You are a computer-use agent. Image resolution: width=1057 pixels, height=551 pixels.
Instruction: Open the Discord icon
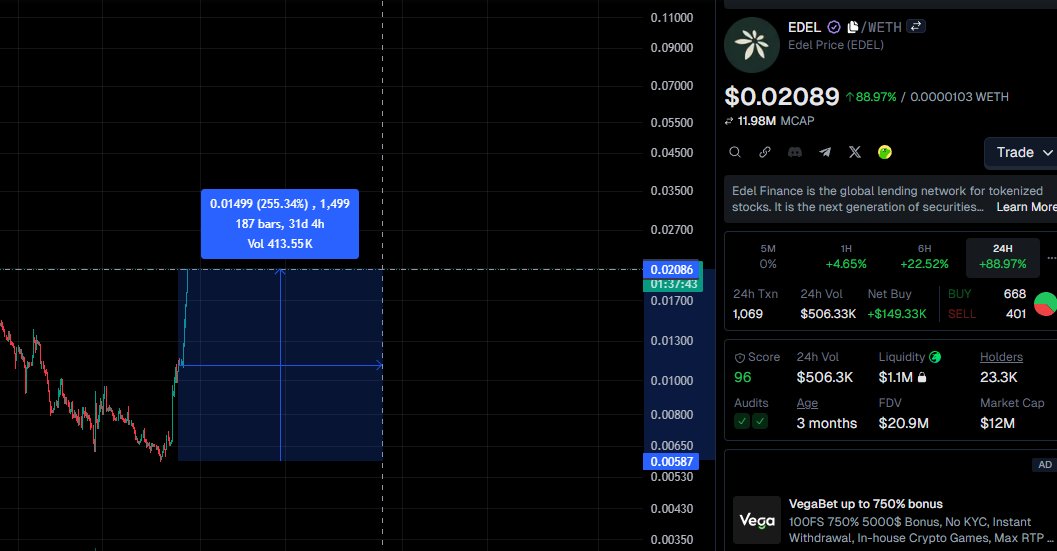tap(795, 152)
